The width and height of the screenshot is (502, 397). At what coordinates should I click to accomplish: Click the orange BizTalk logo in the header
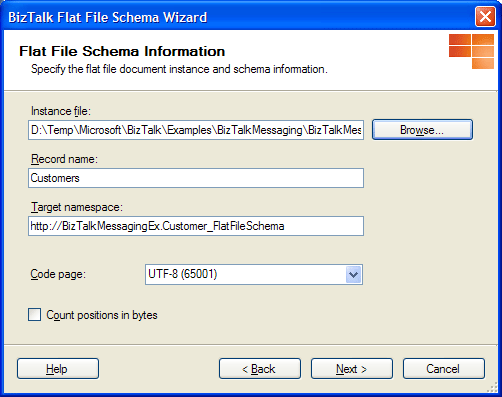(x=471, y=51)
